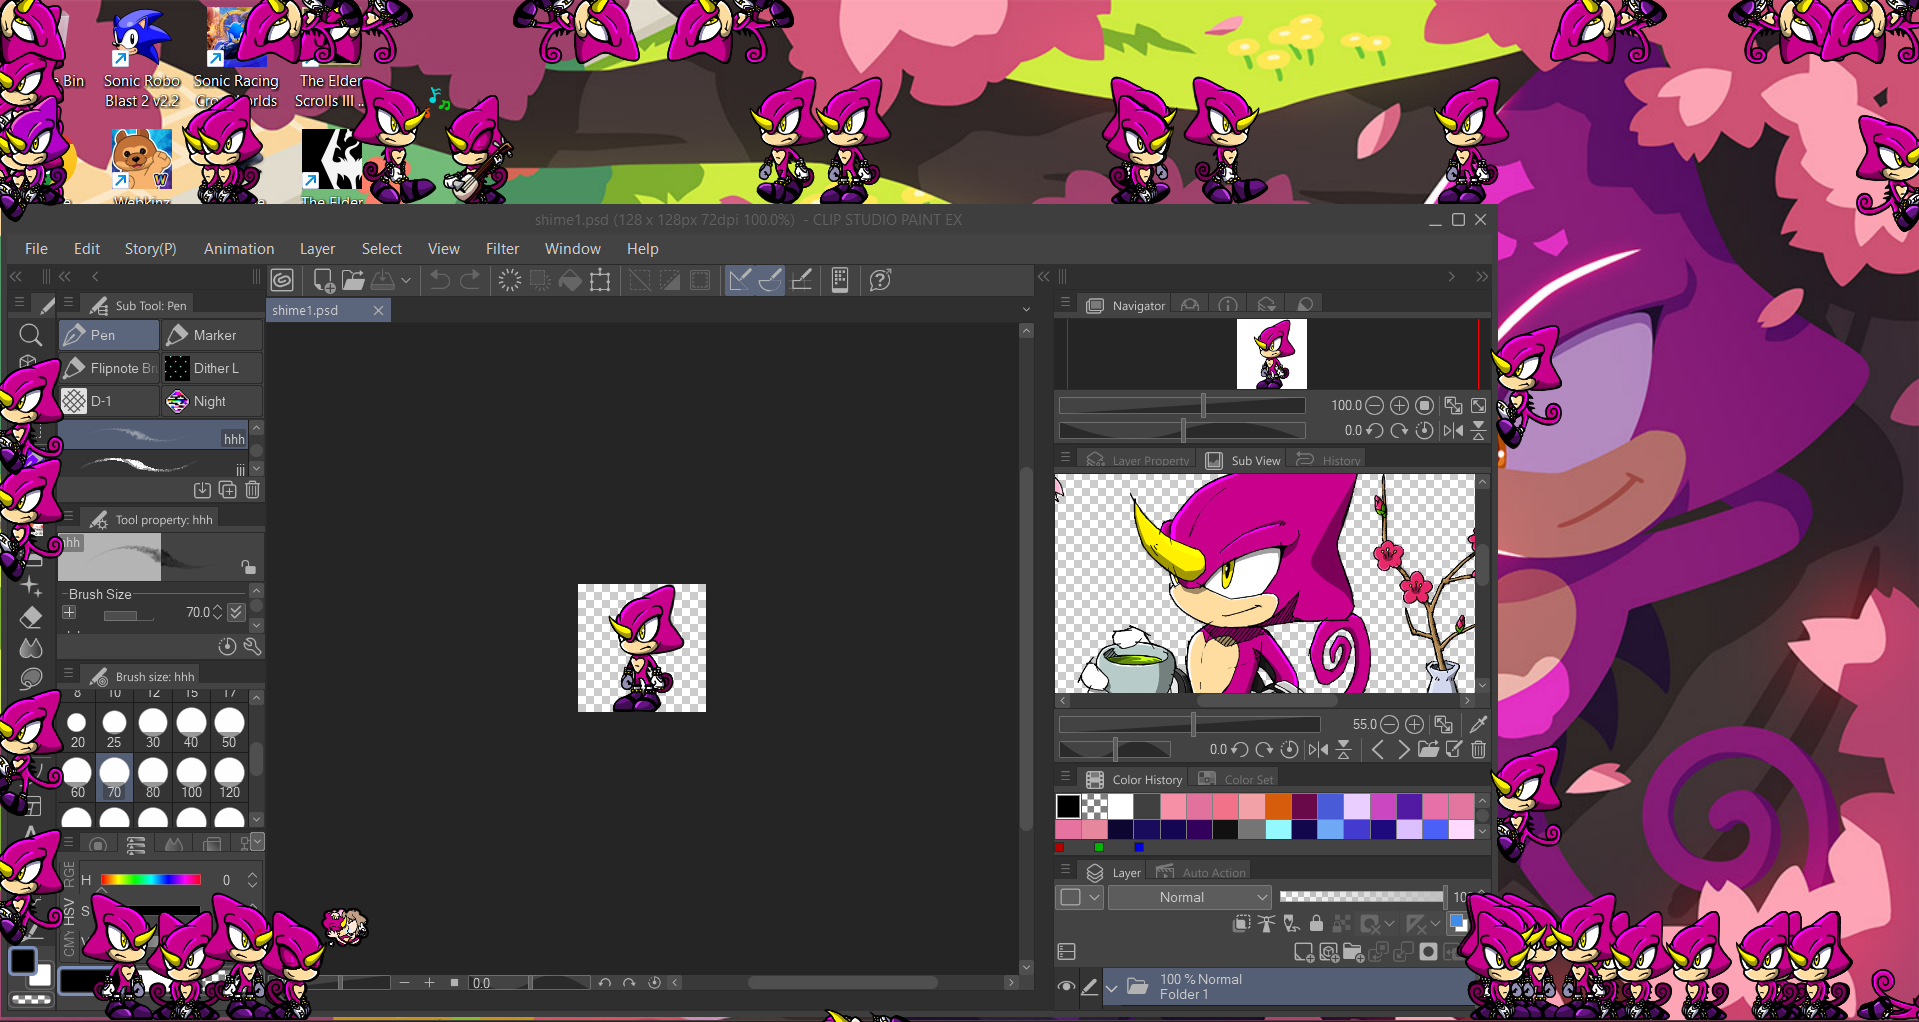This screenshot has width=1919, height=1022.
Task: Open the File menu
Action: (x=36, y=249)
